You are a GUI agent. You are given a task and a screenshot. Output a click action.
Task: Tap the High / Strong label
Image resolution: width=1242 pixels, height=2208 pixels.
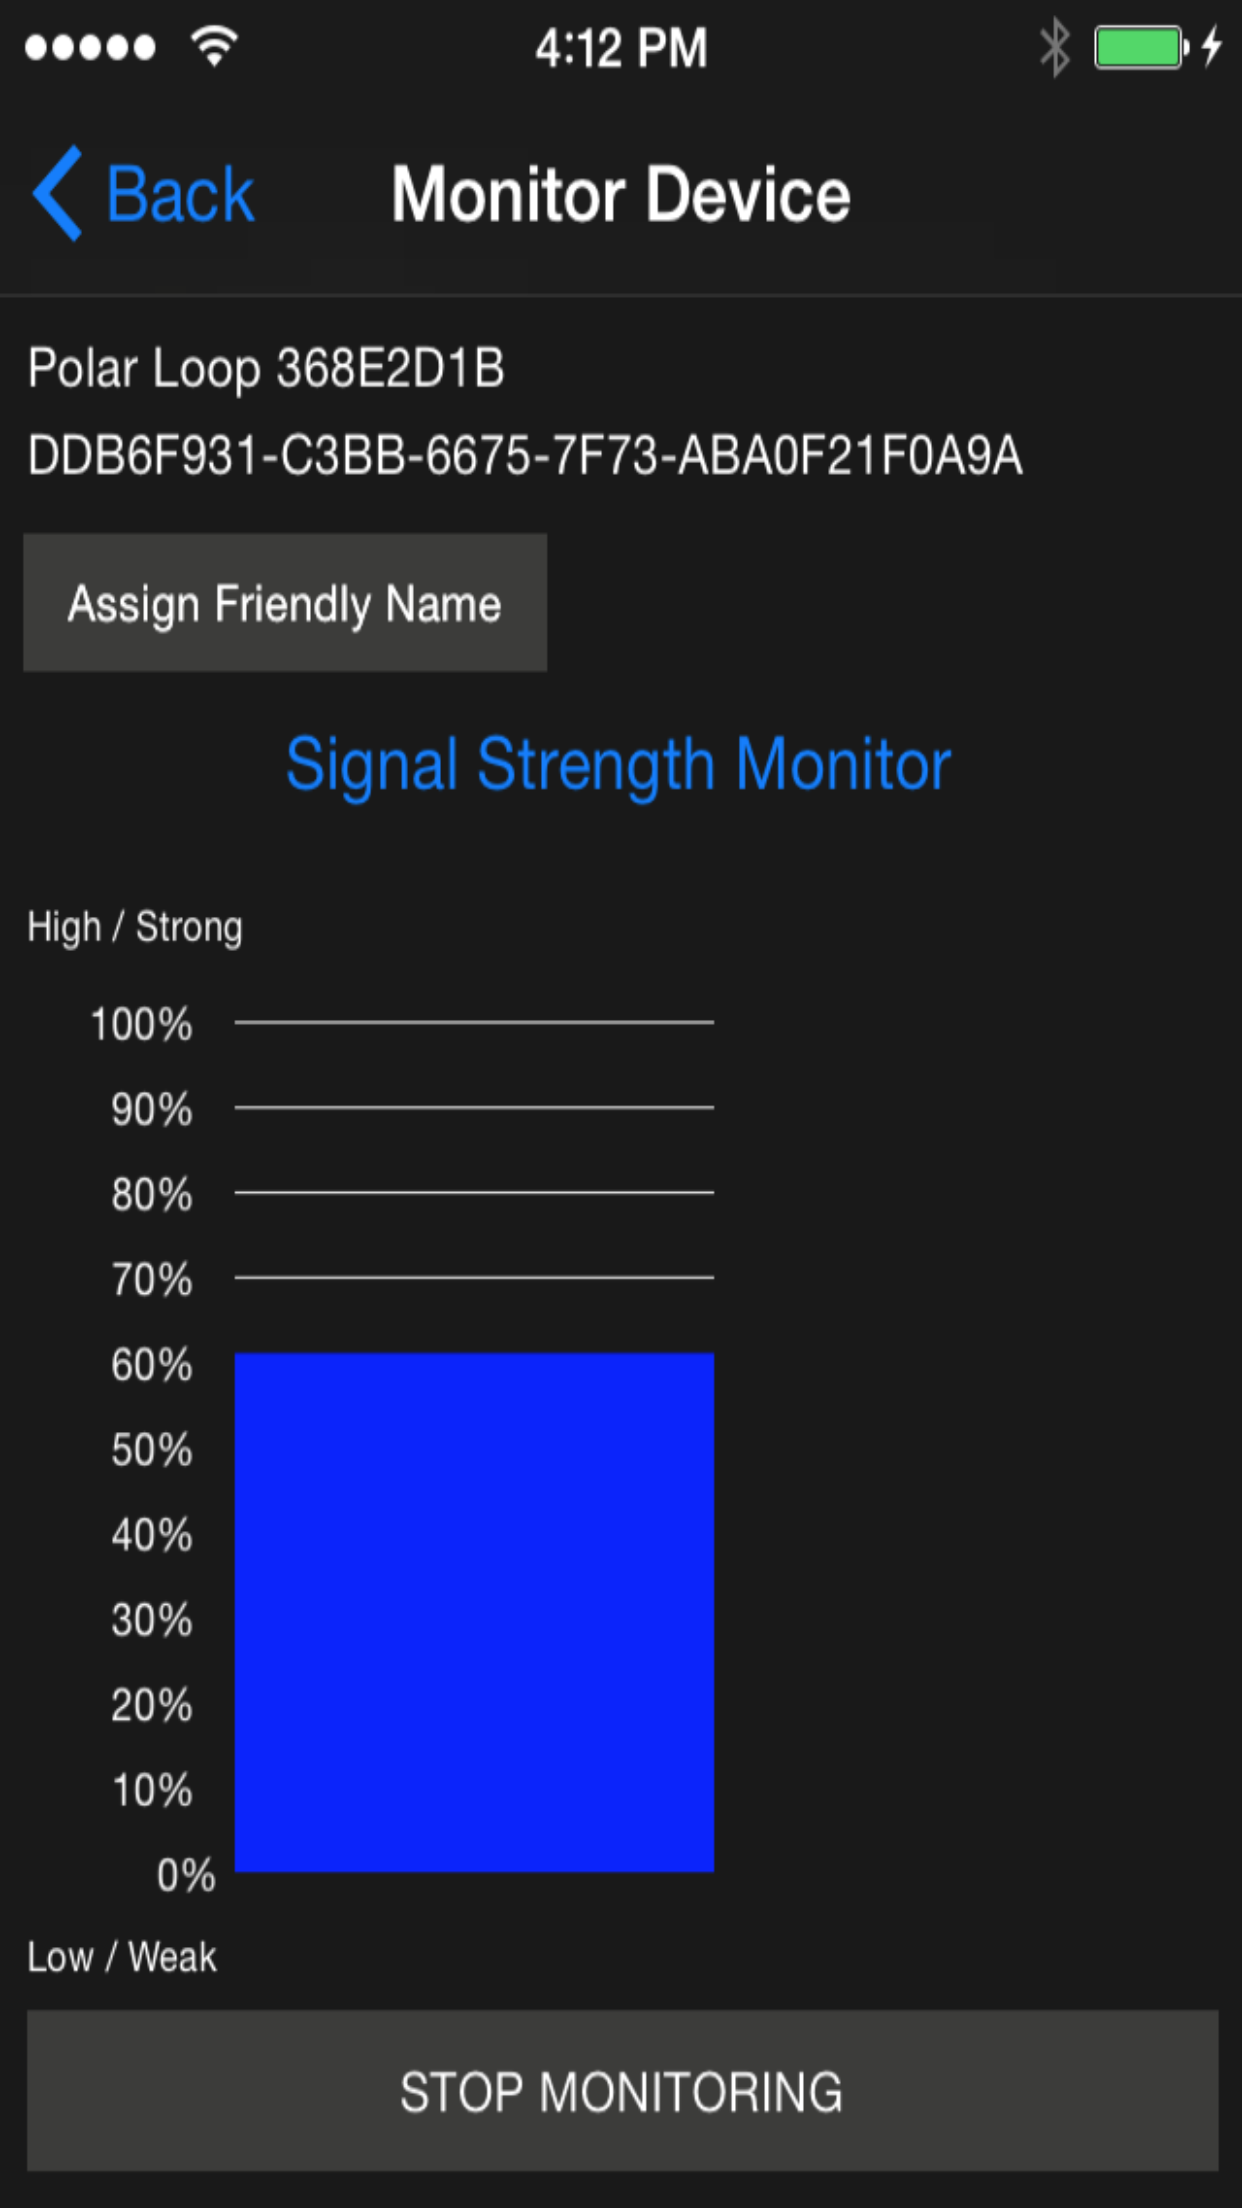tap(135, 925)
